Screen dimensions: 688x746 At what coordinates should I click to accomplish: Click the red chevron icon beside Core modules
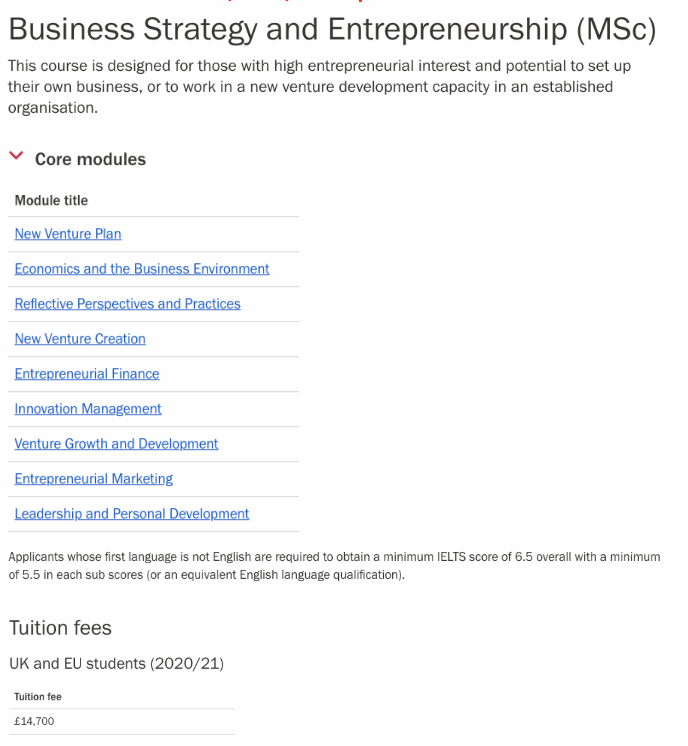coord(16,156)
